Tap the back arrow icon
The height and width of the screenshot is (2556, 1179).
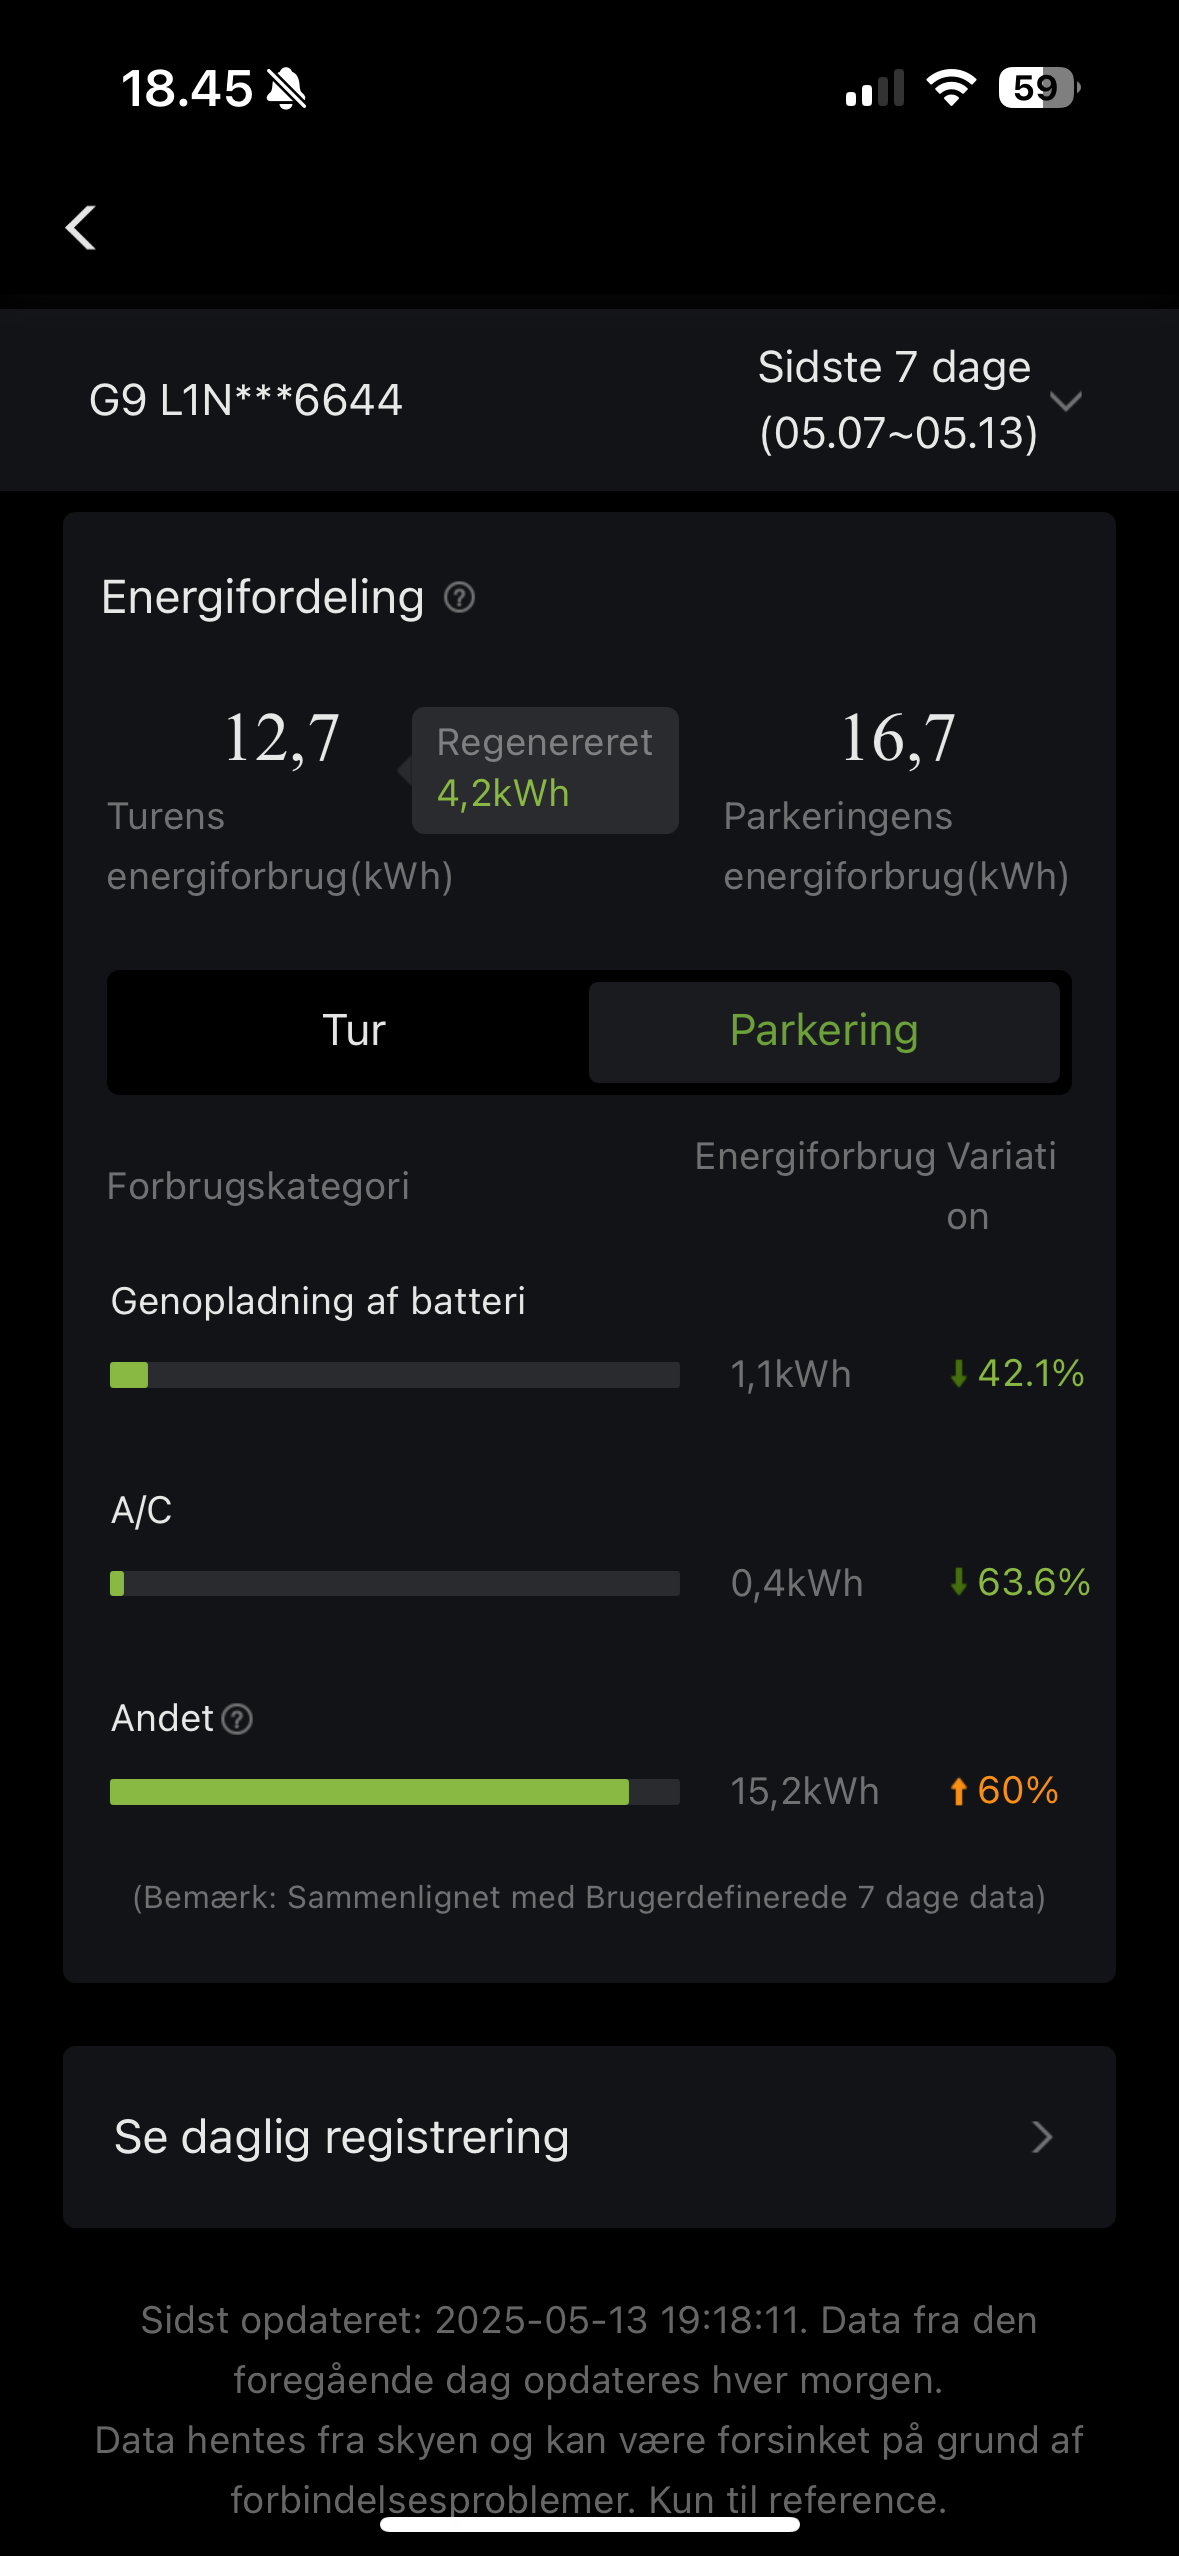(81, 228)
